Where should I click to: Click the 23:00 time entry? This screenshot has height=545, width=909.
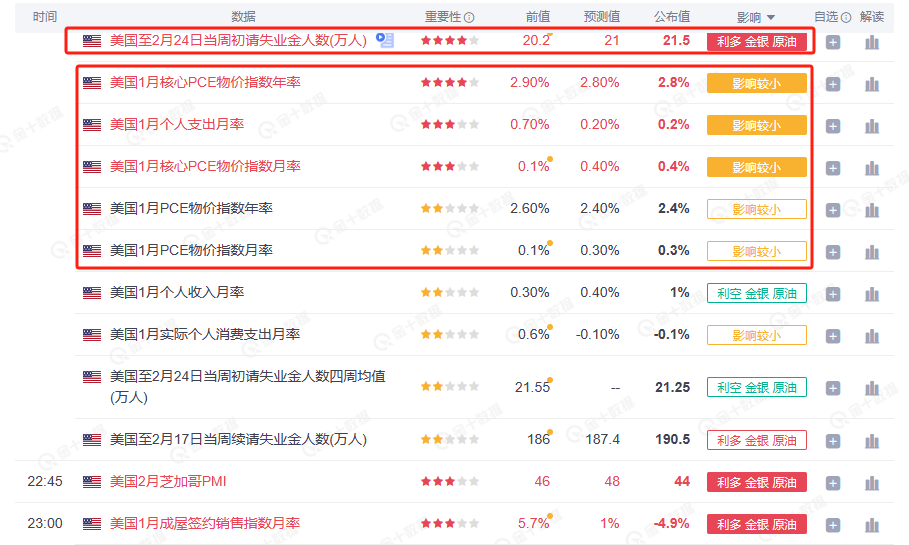click(45, 523)
